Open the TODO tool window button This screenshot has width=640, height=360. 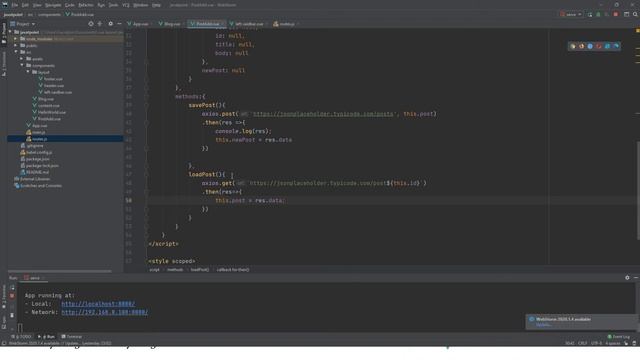(21, 337)
